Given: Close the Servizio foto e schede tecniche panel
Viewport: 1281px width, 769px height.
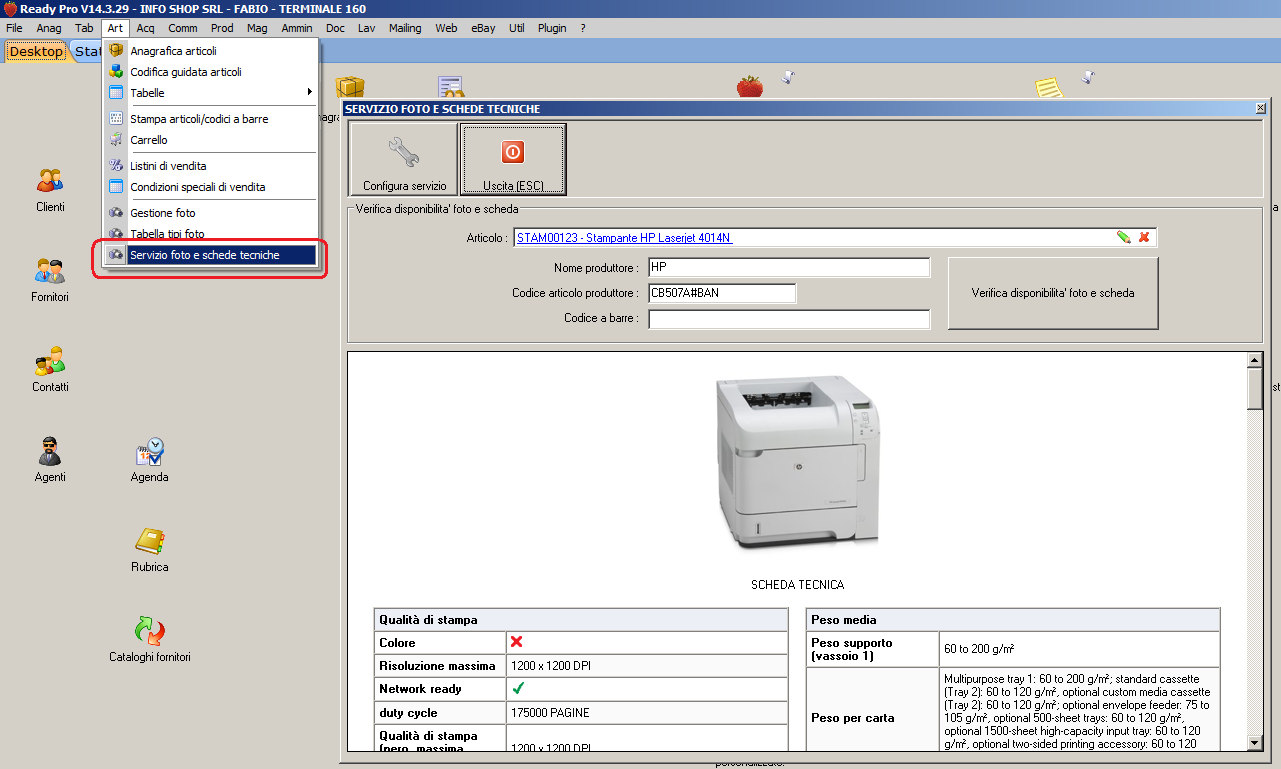Looking at the screenshot, I should coord(1259,108).
